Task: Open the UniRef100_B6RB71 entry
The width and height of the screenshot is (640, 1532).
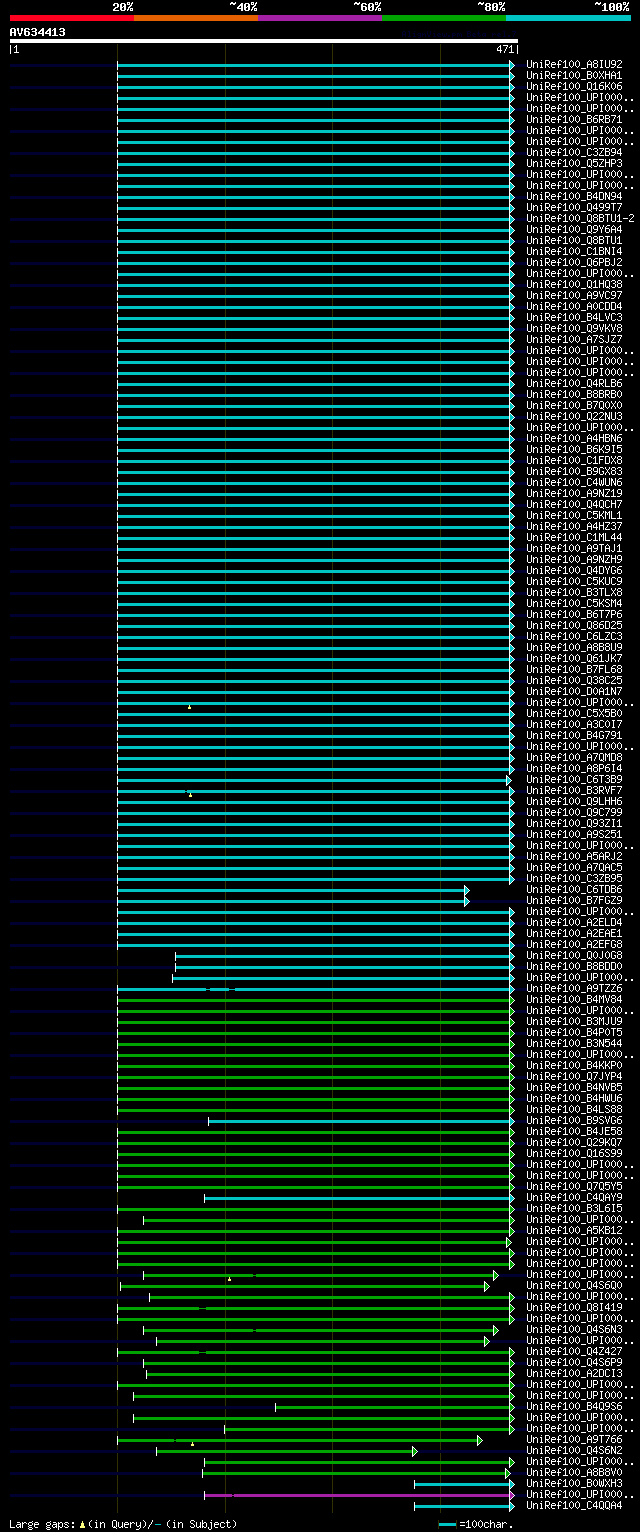Action: point(574,119)
